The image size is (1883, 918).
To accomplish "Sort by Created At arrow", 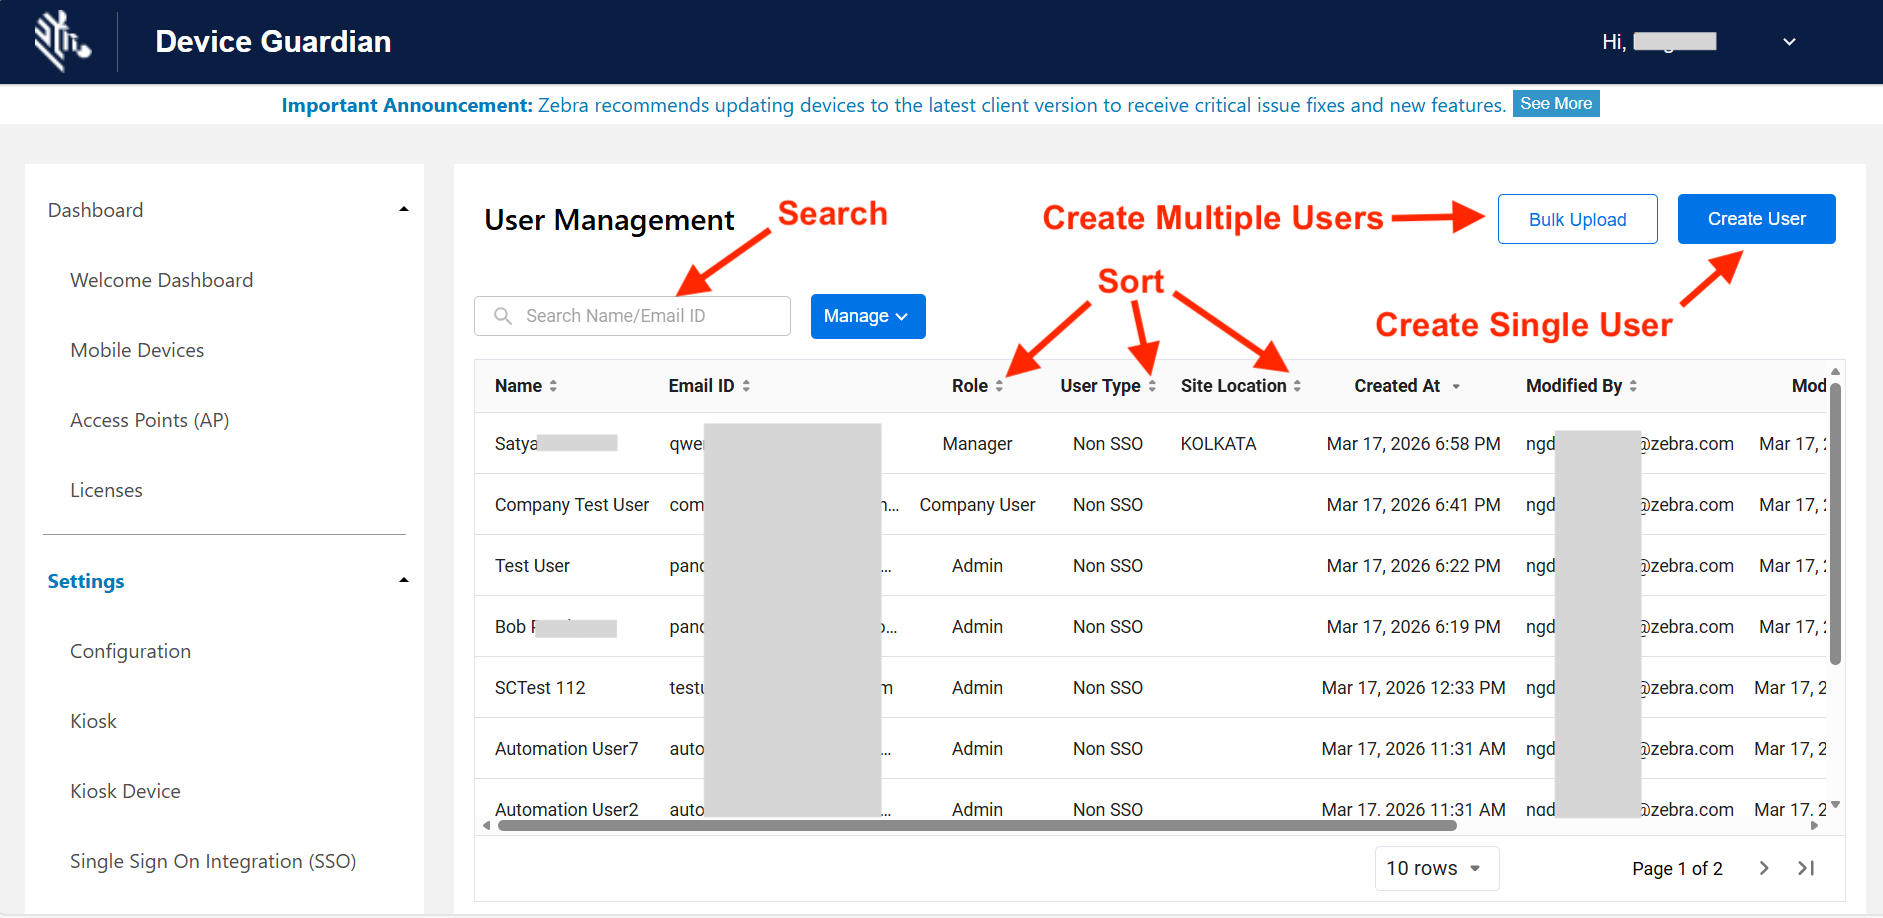I will pos(1456,387).
